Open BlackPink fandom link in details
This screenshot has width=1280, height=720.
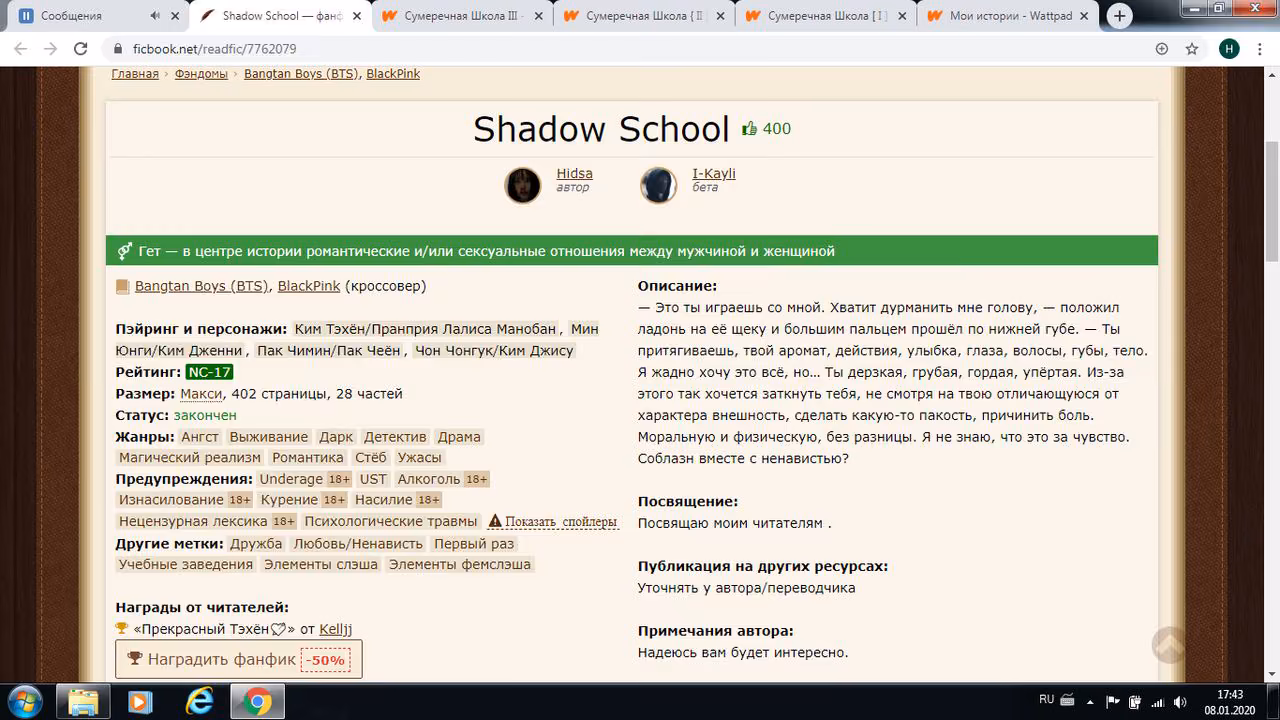pos(309,286)
